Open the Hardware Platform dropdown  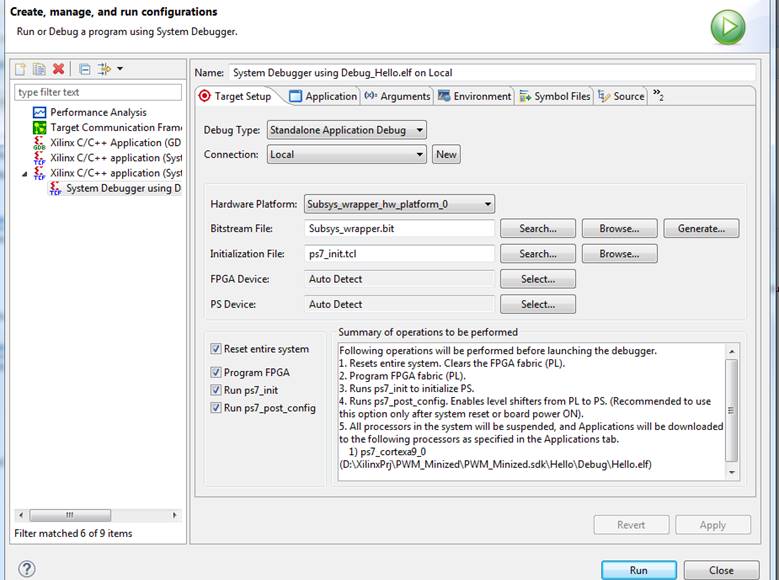click(x=399, y=204)
